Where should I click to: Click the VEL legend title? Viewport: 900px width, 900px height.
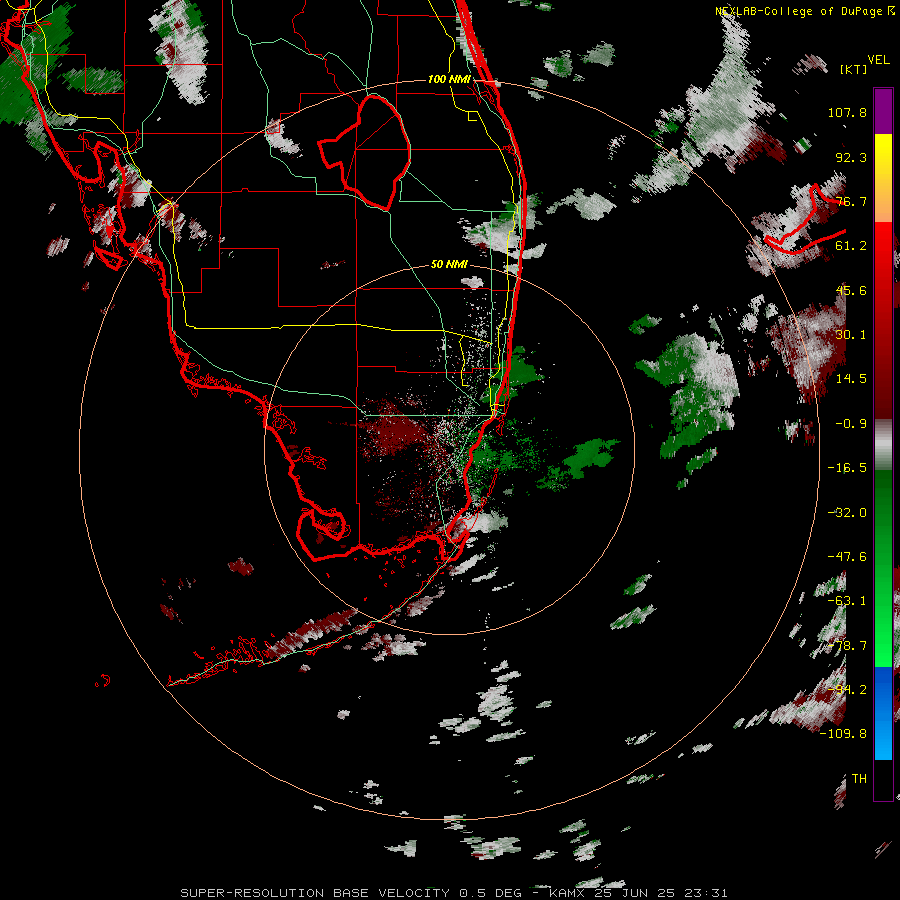tap(879, 60)
